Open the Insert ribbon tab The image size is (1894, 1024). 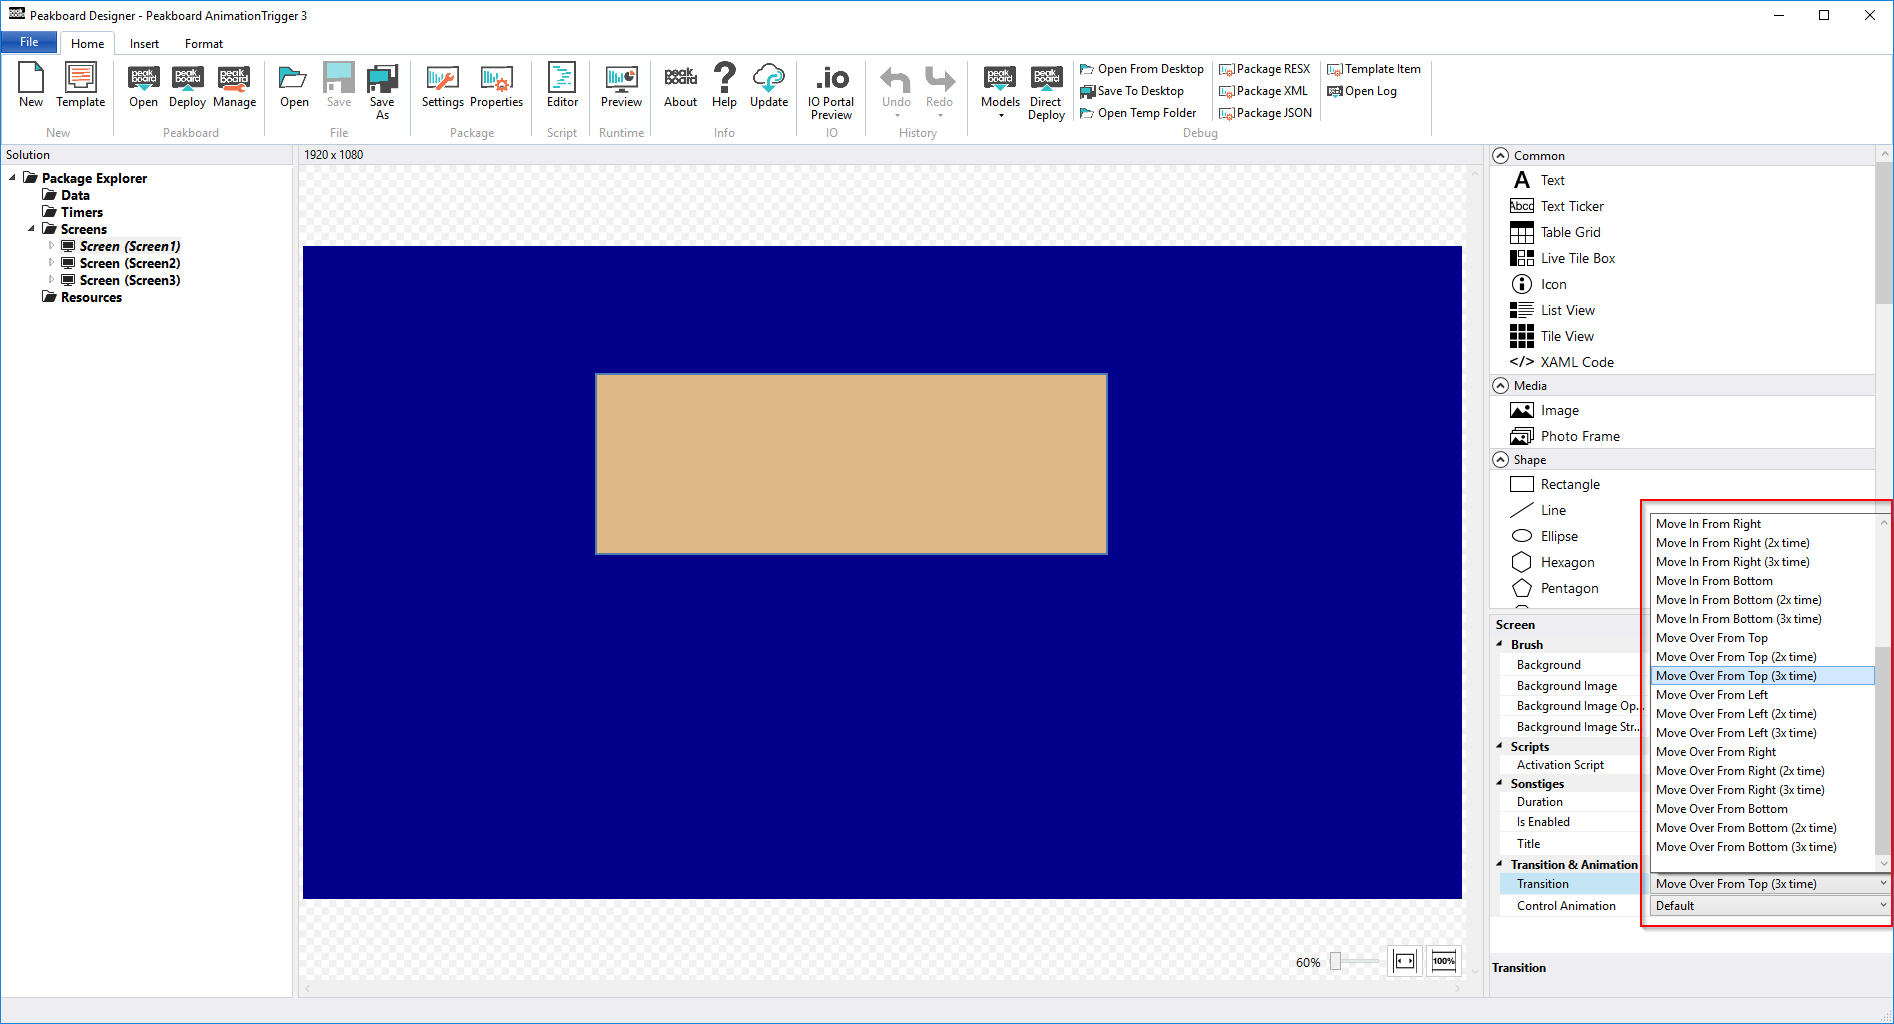coord(144,44)
